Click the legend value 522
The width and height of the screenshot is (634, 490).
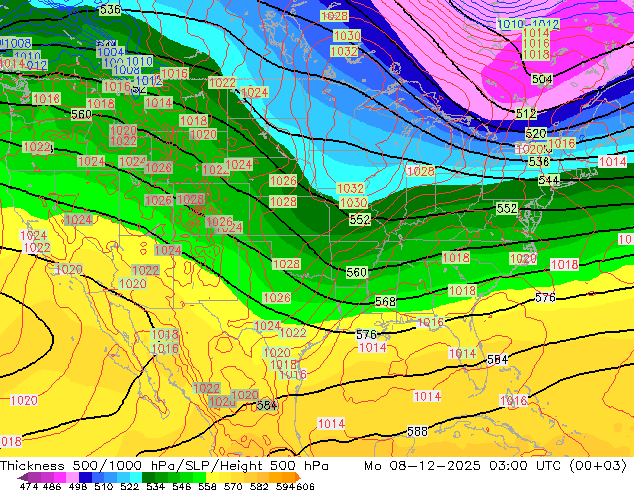point(129,486)
